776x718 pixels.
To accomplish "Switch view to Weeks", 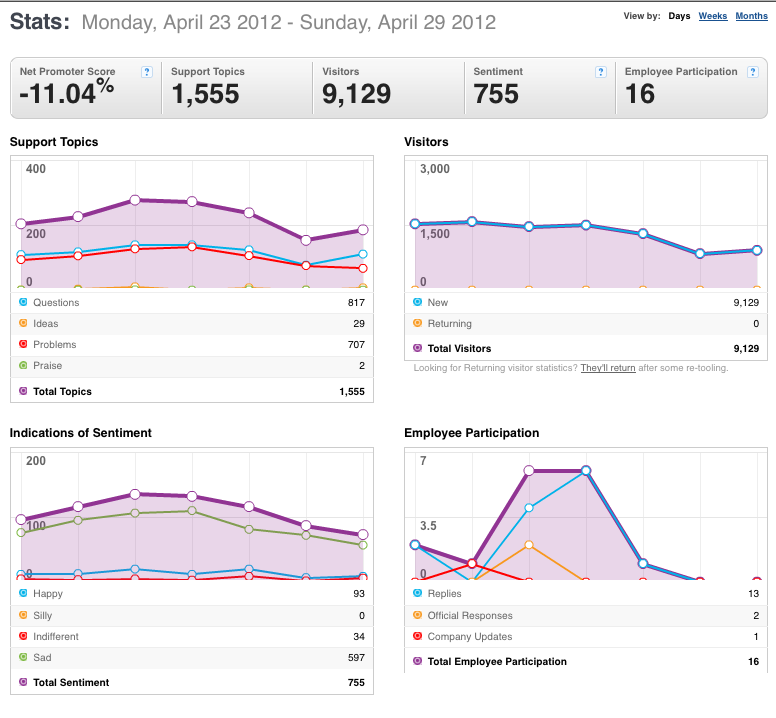I will coord(713,16).
